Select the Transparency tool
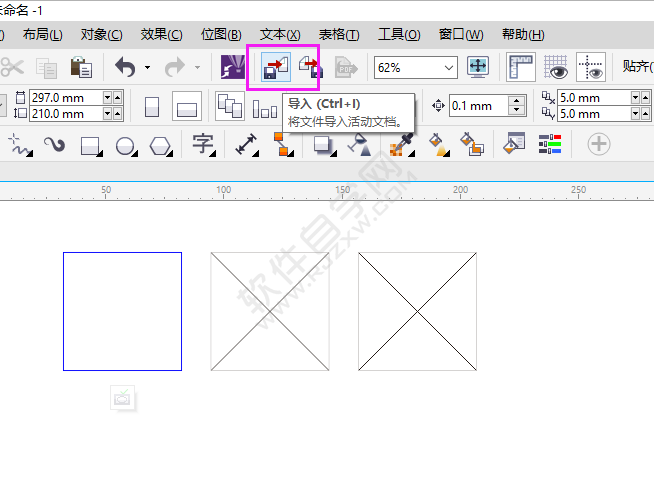Image resolution: width=654 pixels, height=482 pixels. (x=360, y=145)
